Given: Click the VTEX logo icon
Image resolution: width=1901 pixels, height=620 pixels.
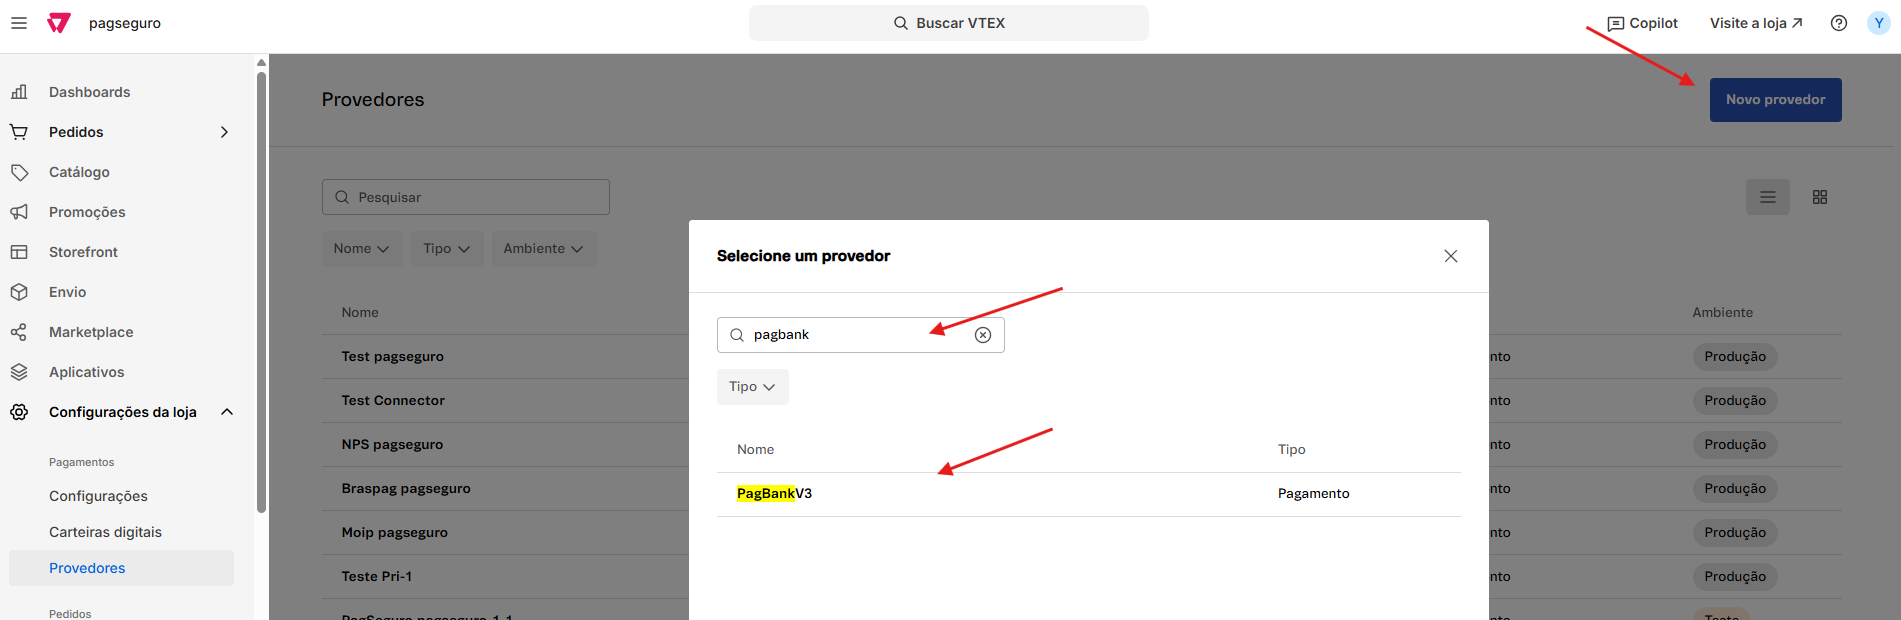Looking at the screenshot, I should [59, 23].
